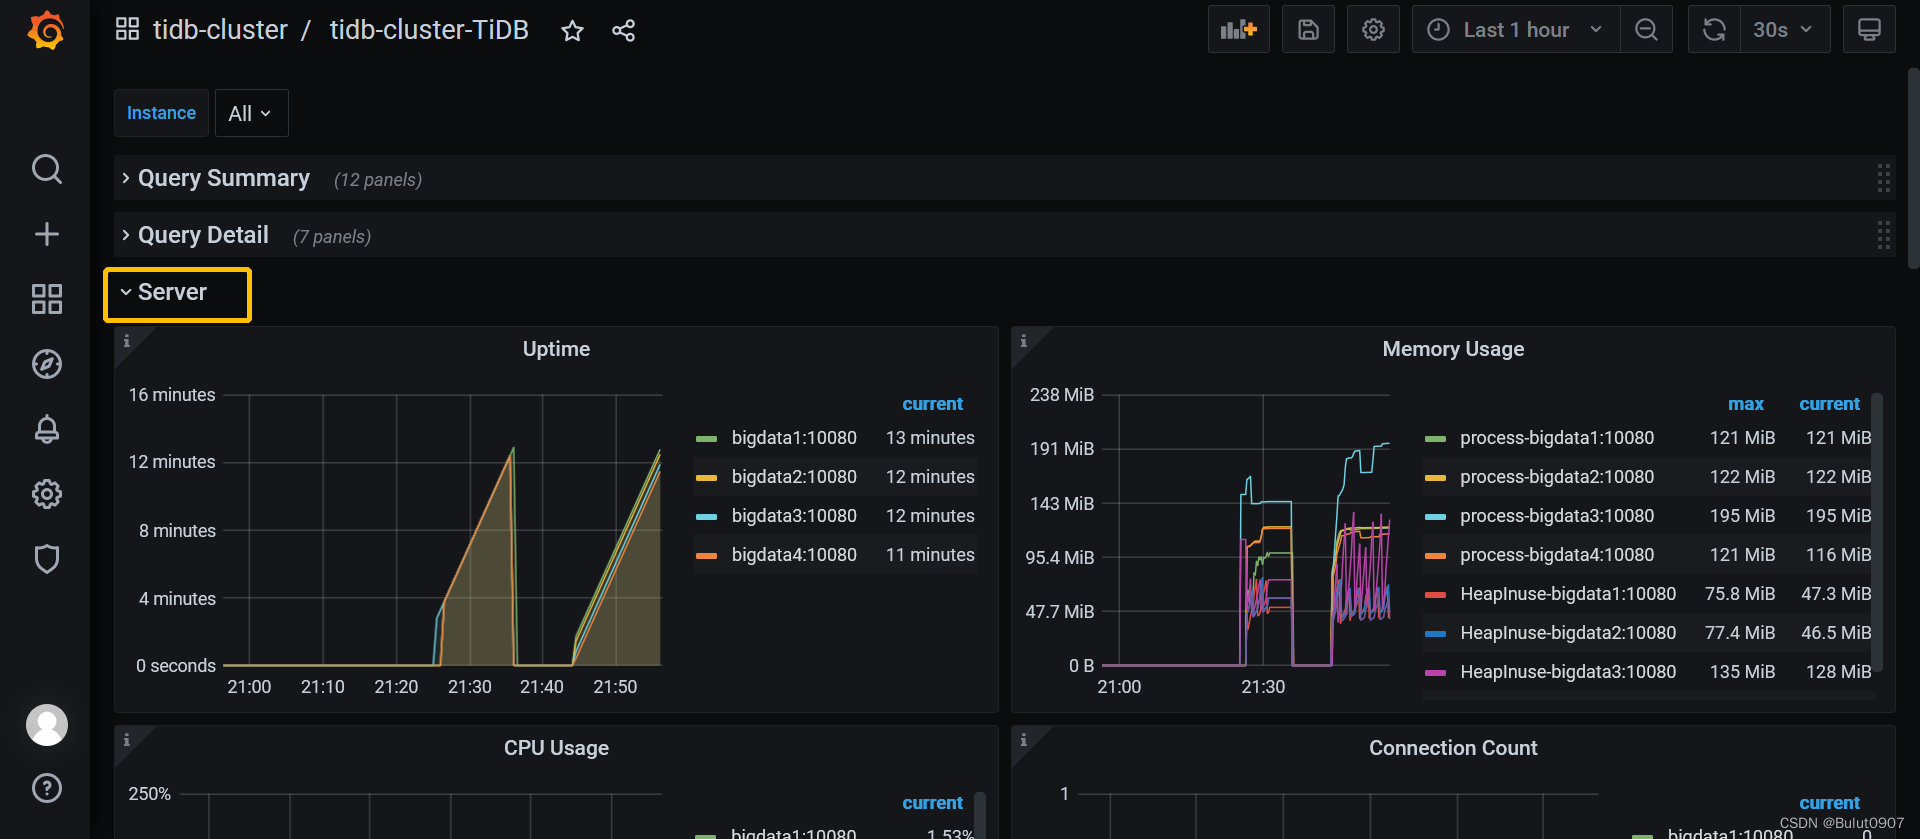Show info tooltip on CPU Usage panel
1920x839 pixels.
[127, 740]
